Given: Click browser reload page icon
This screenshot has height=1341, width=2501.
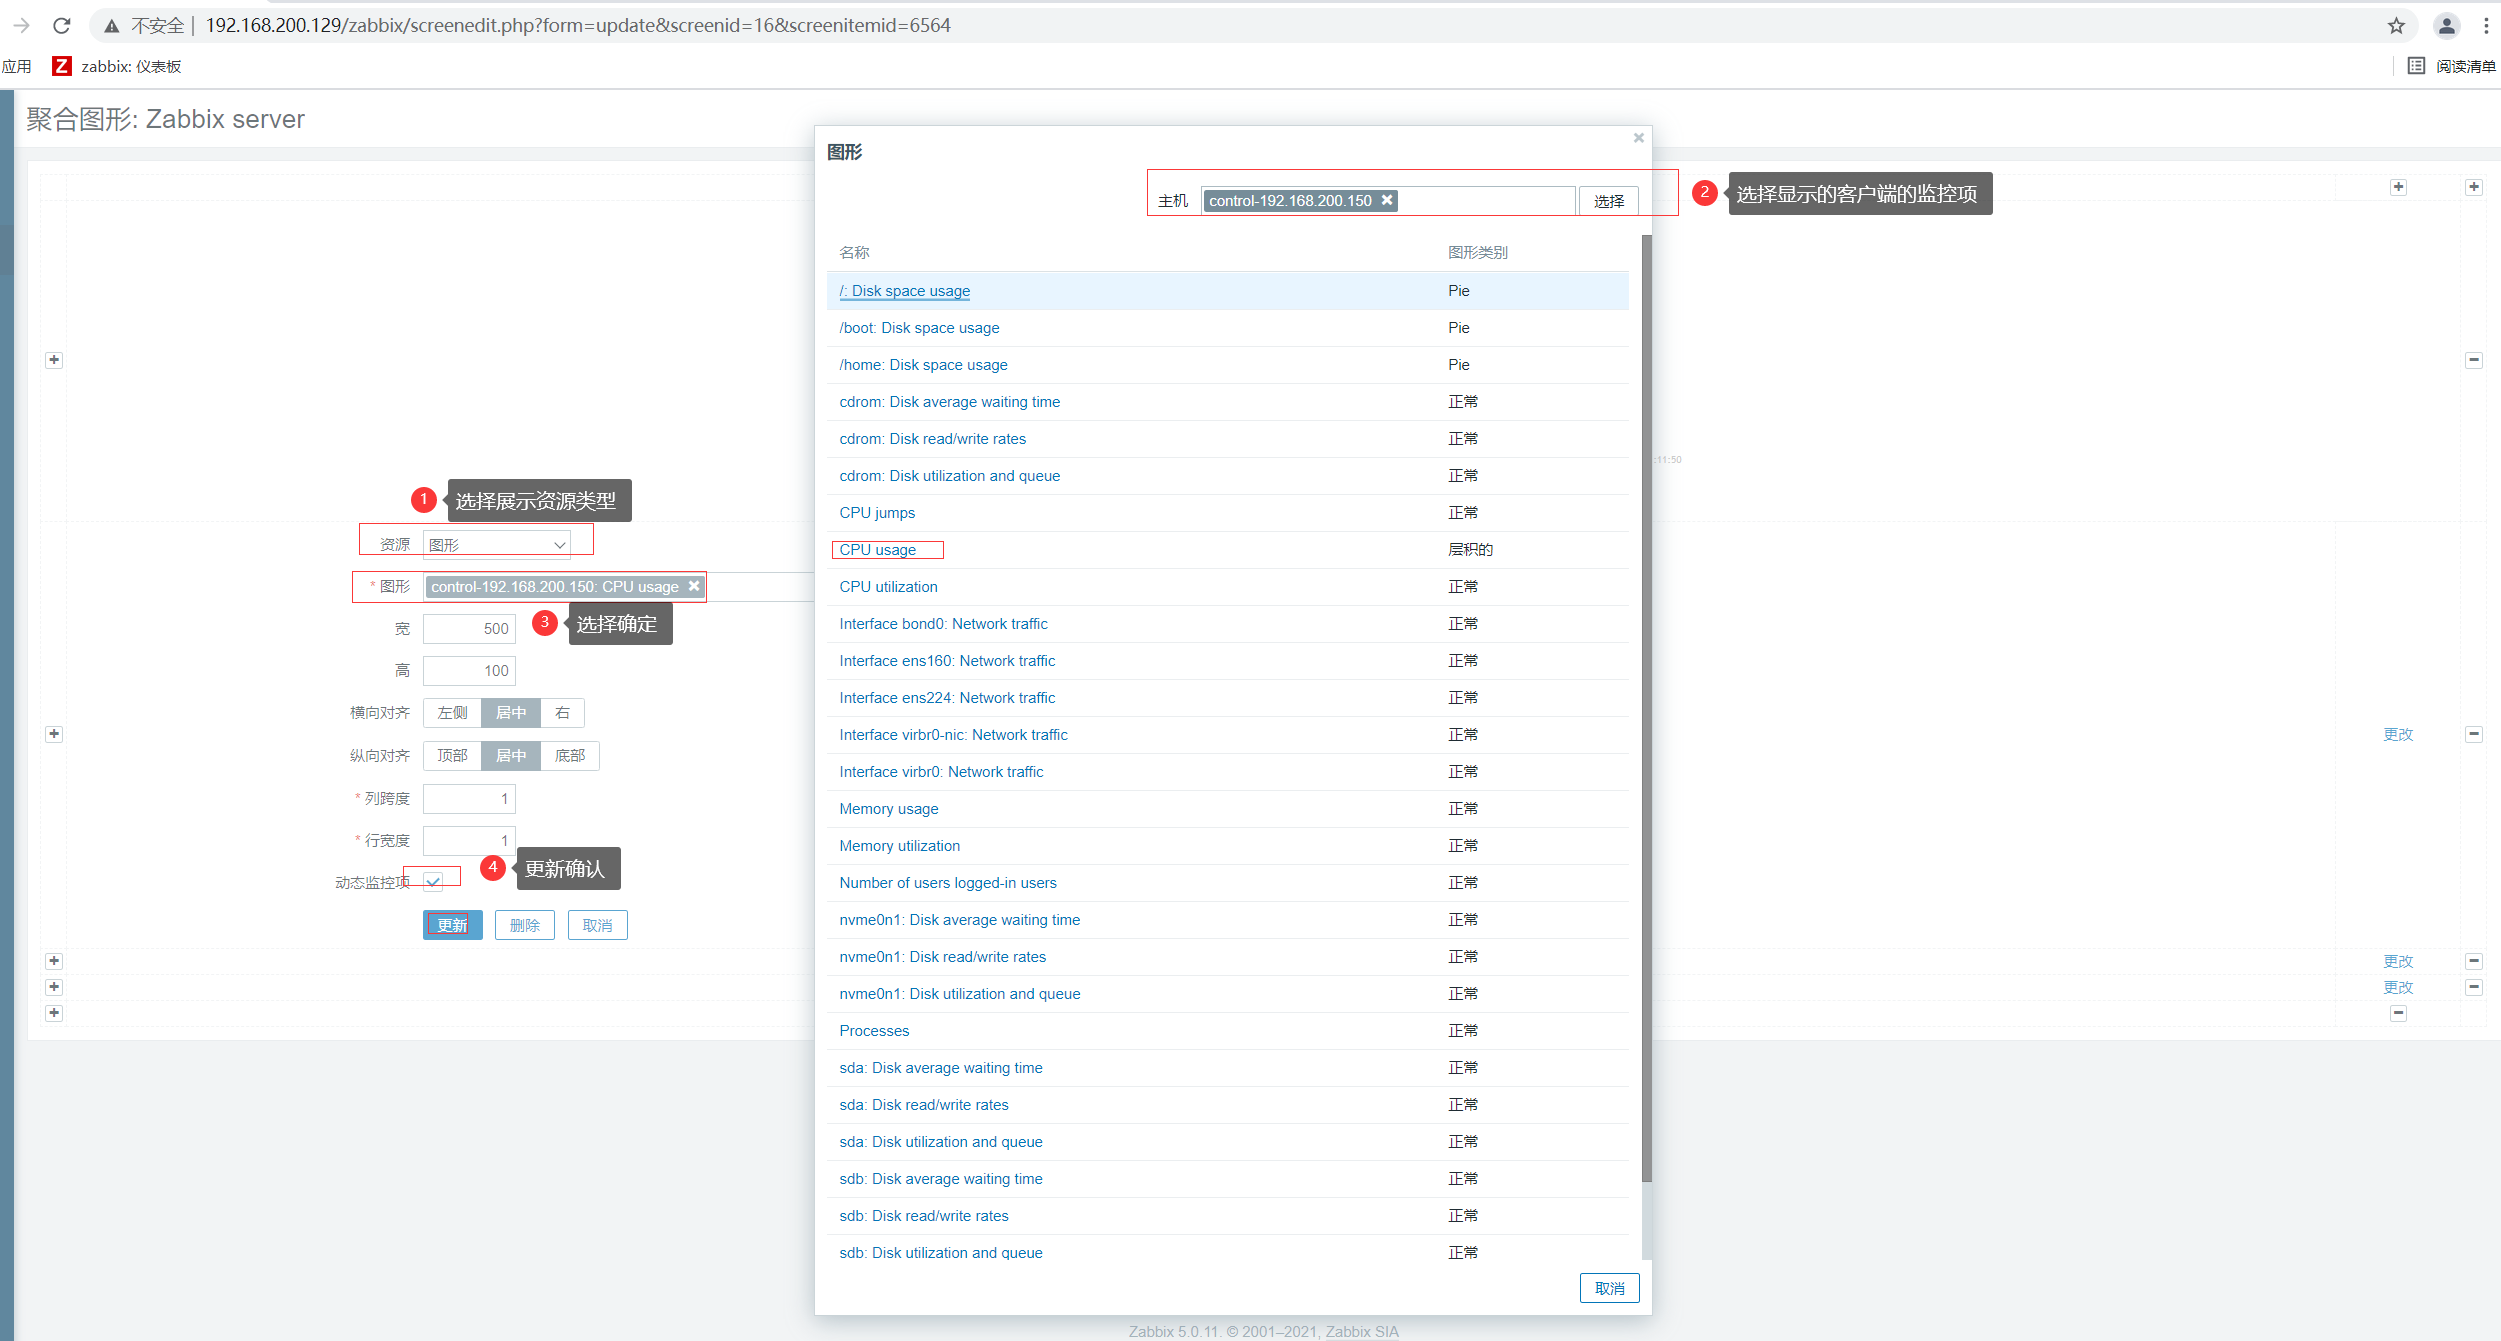Looking at the screenshot, I should [62, 26].
